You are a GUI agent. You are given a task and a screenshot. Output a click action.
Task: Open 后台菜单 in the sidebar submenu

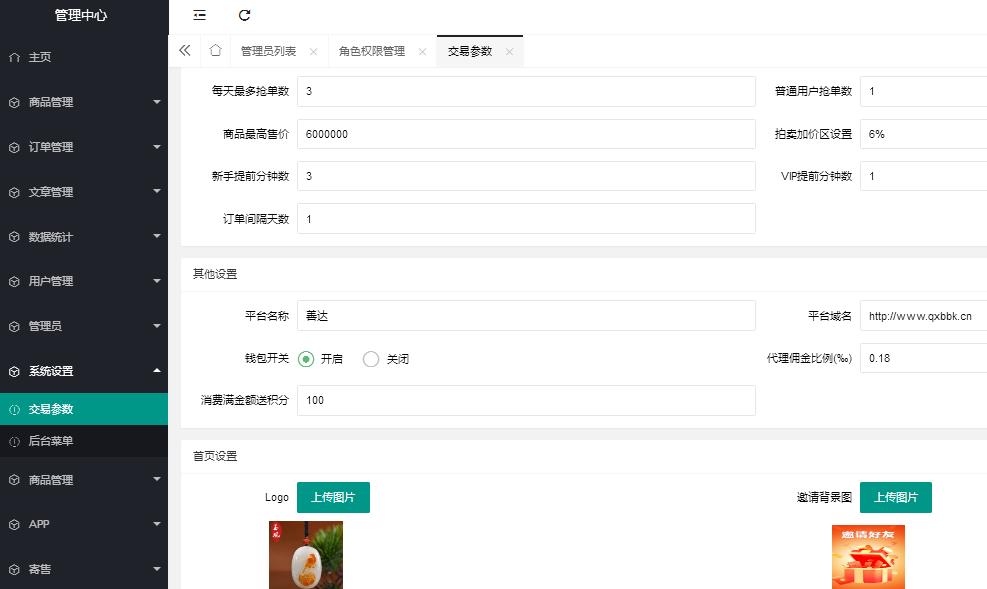pos(51,441)
